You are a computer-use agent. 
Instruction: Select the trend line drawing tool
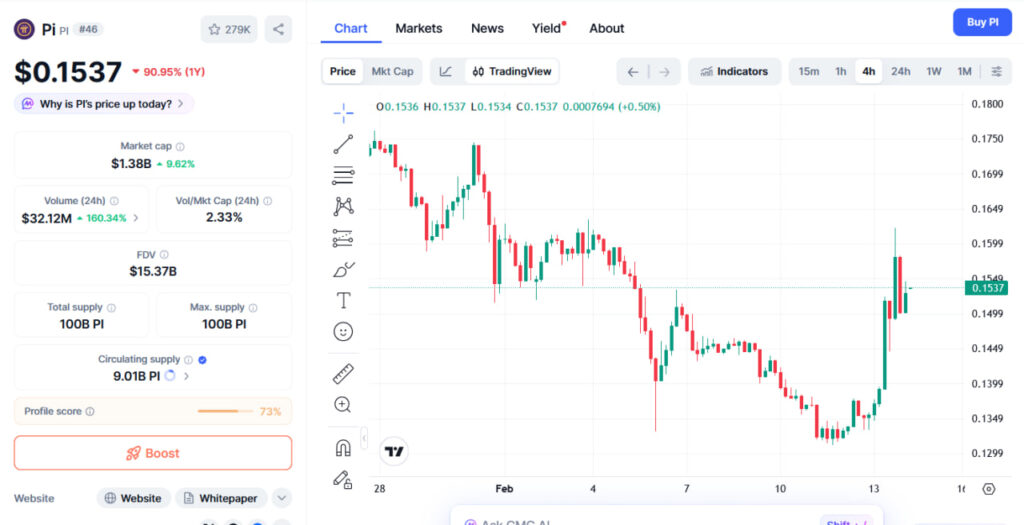point(343,144)
